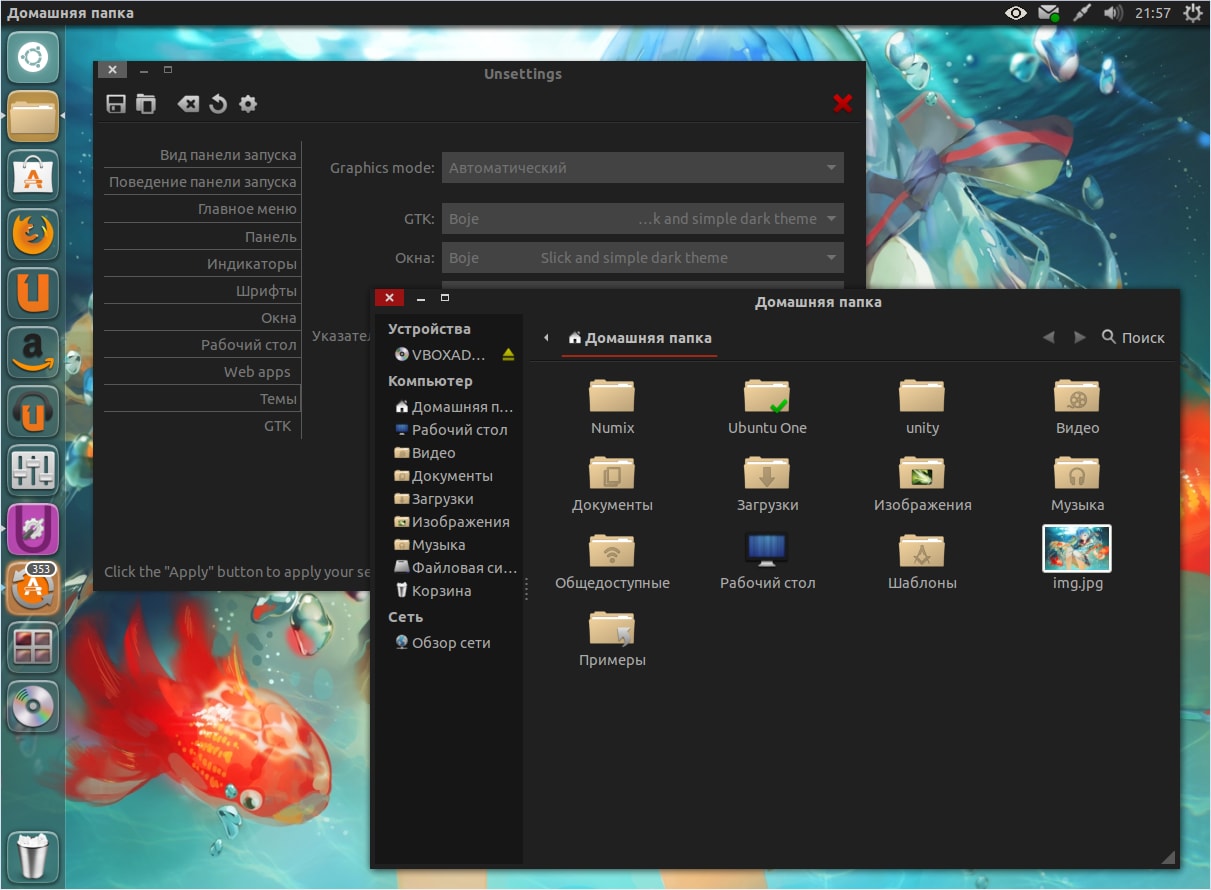1211x890 pixels.
Task: Select VBOXAD device in file manager sidebar
Action: [440, 354]
